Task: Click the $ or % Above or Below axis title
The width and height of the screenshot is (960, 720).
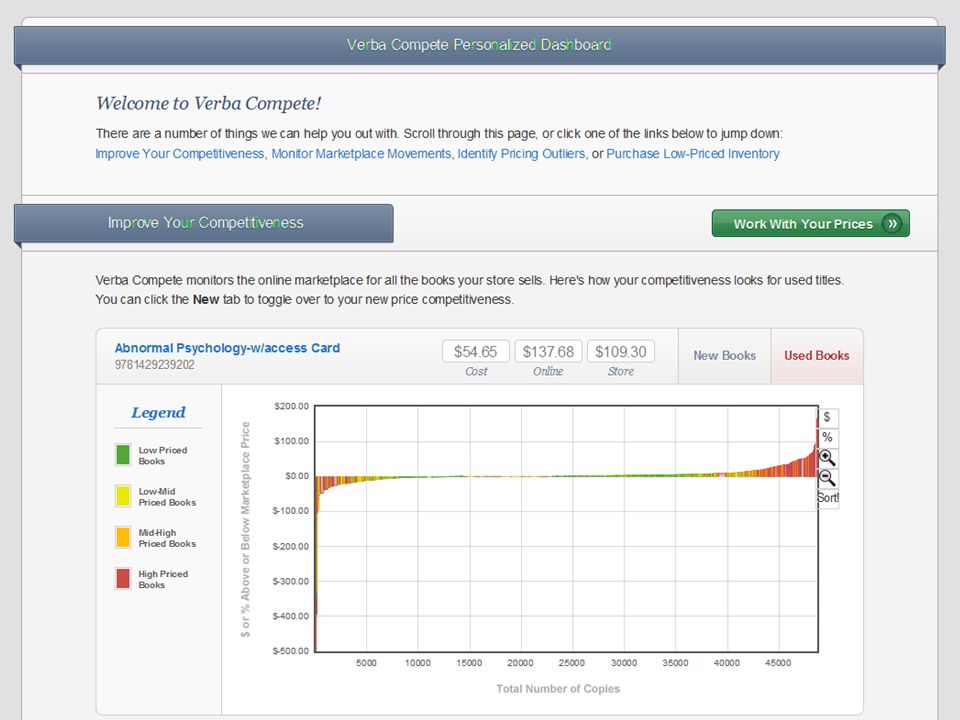Action: (246, 530)
